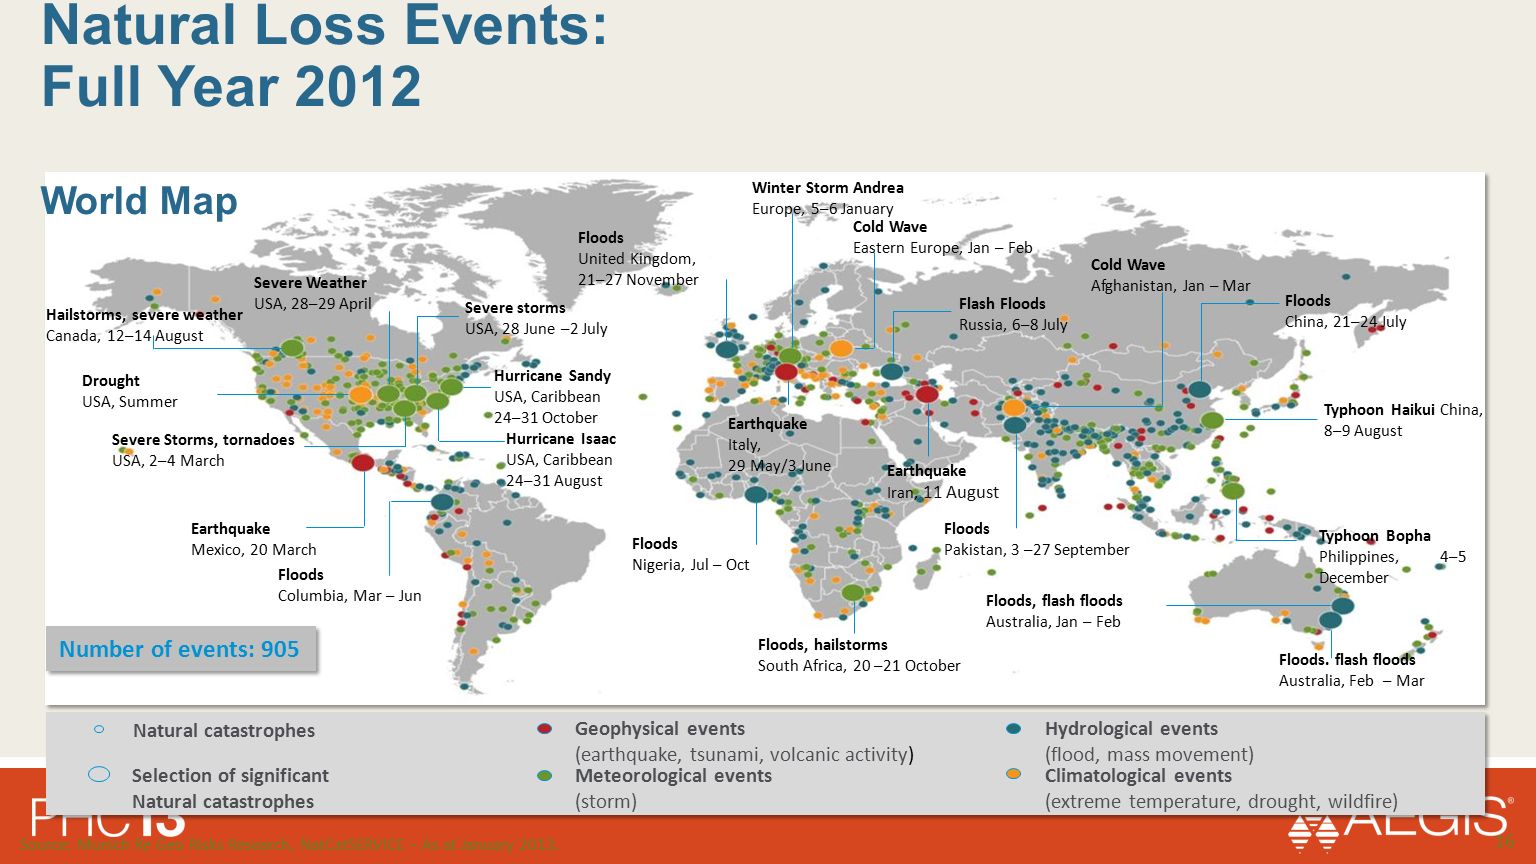Screen dimensions: 1536x864
Task: Click the red Geophysical events legend dot
Action: pos(544,729)
